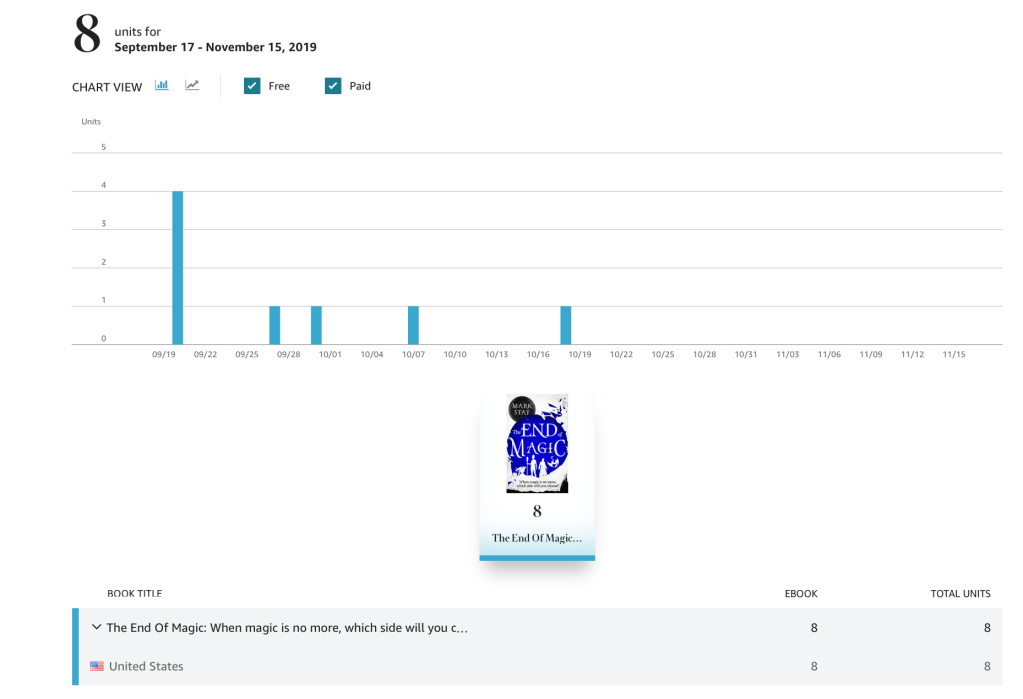Select the bar just before 10/19
Viewport: 1023px width, 699px height.
point(566,325)
